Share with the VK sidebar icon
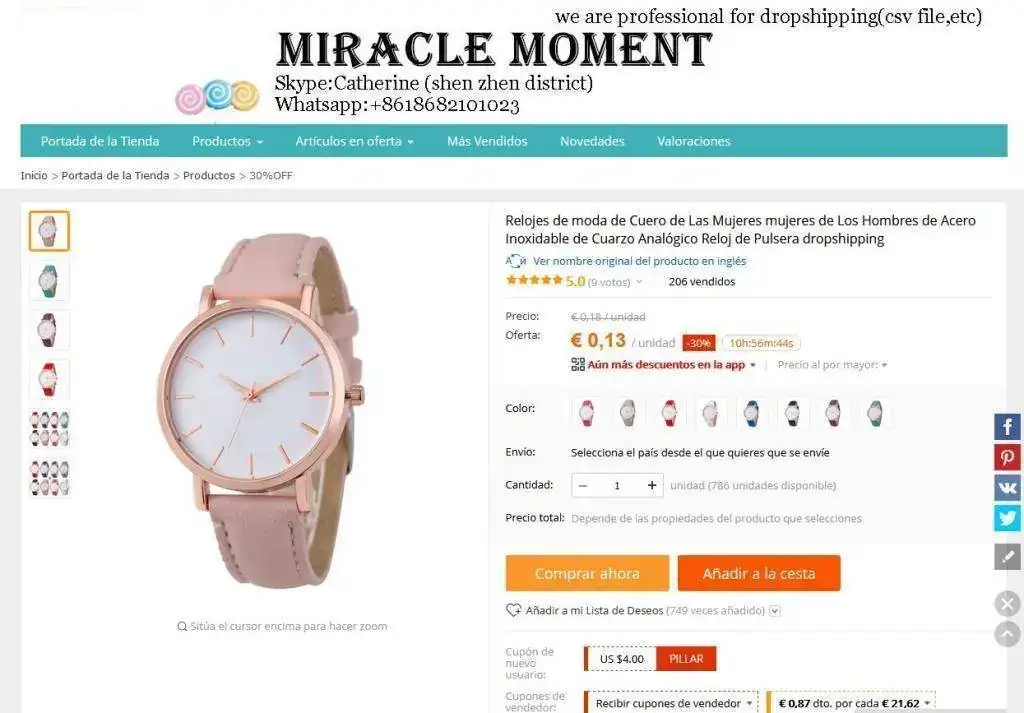This screenshot has height=713, width=1024. tap(1007, 488)
